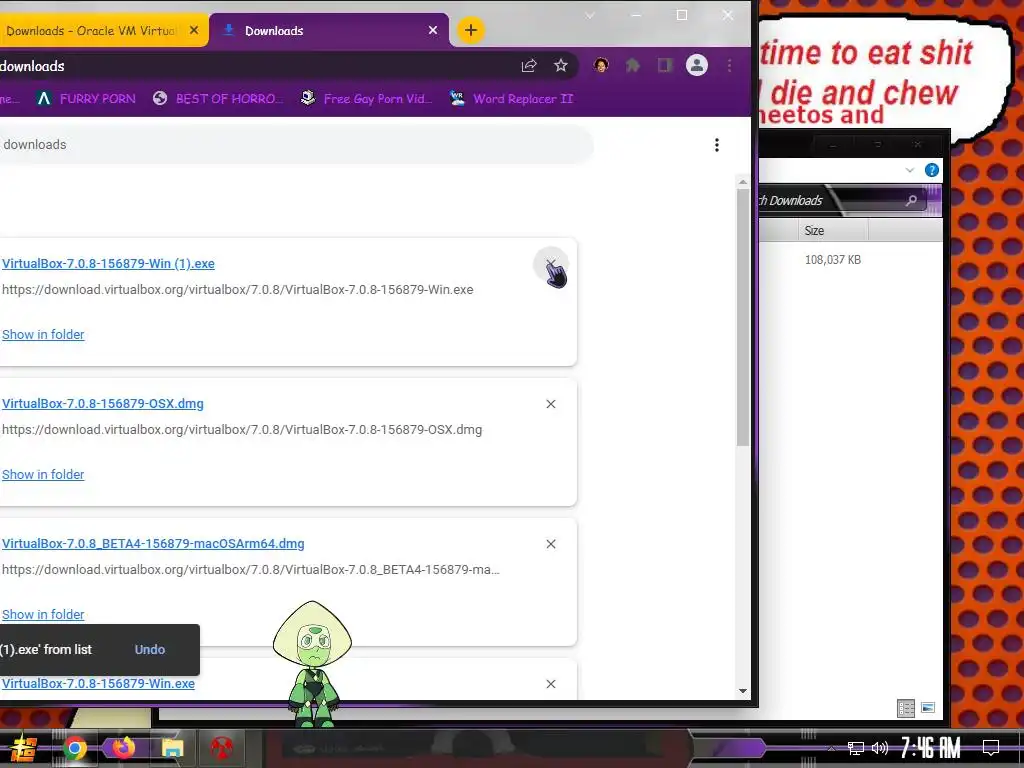1024x768 pixels.
Task: Share this page icon in address bar
Action: pos(528,65)
